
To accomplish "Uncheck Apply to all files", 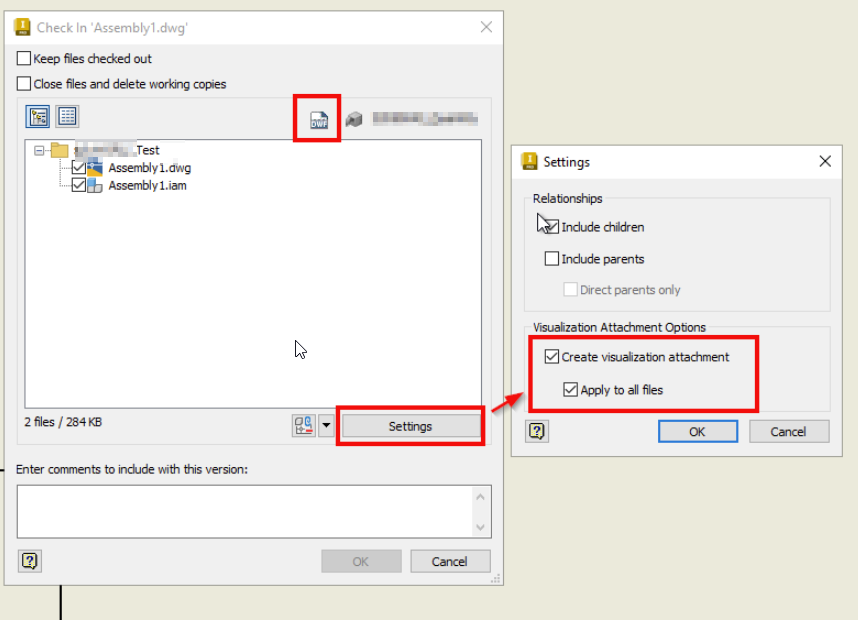I will [x=570, y=390].
